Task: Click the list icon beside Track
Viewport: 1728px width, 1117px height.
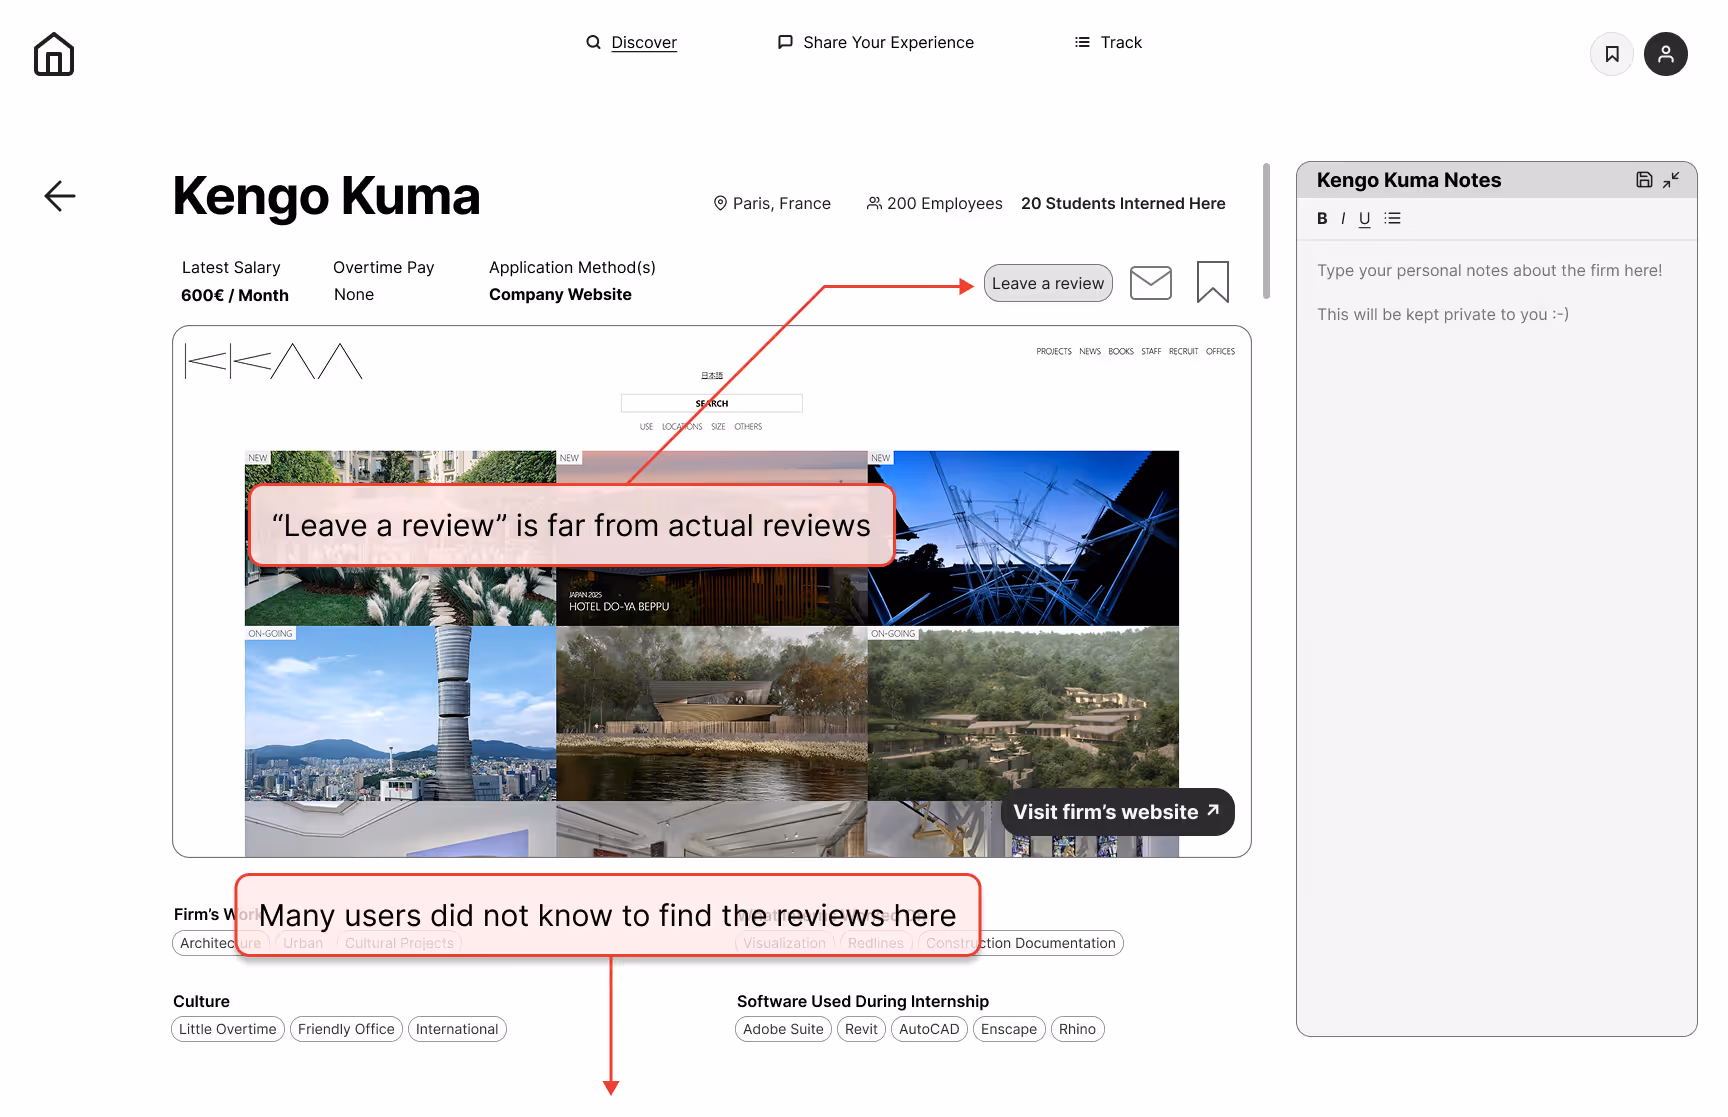Action: (x=1082, y=42)
